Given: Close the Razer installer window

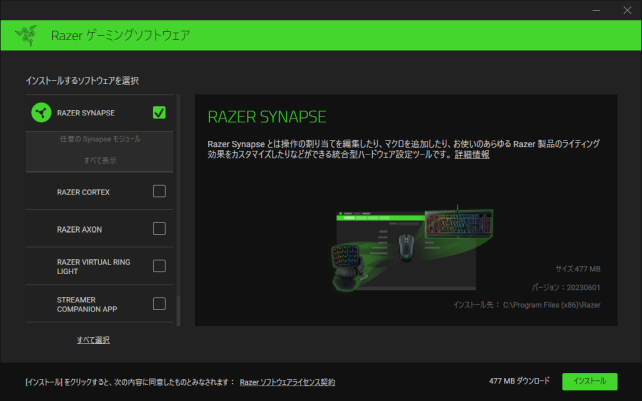Looking at the screenshot, I should (x=627, y=10).
